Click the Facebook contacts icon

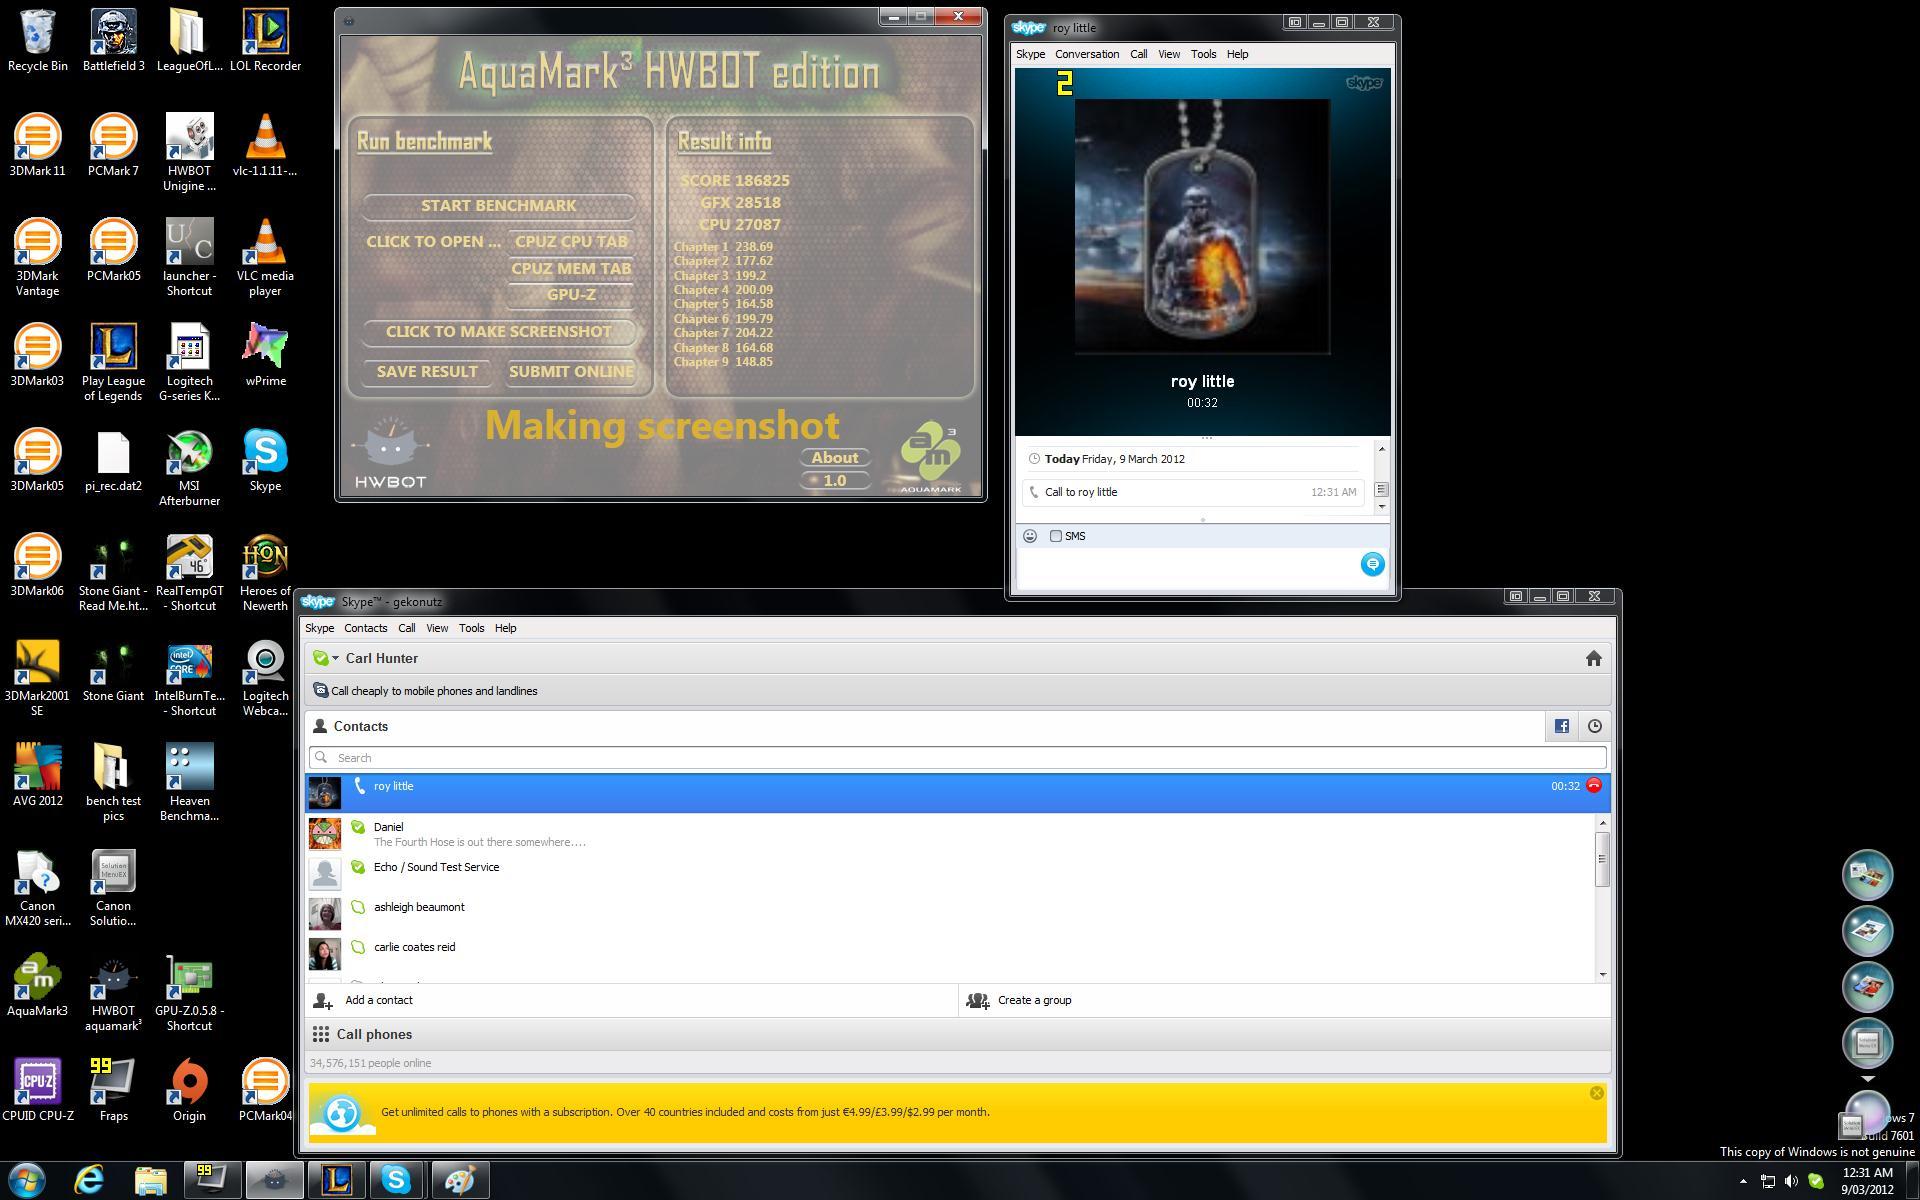1562,727
